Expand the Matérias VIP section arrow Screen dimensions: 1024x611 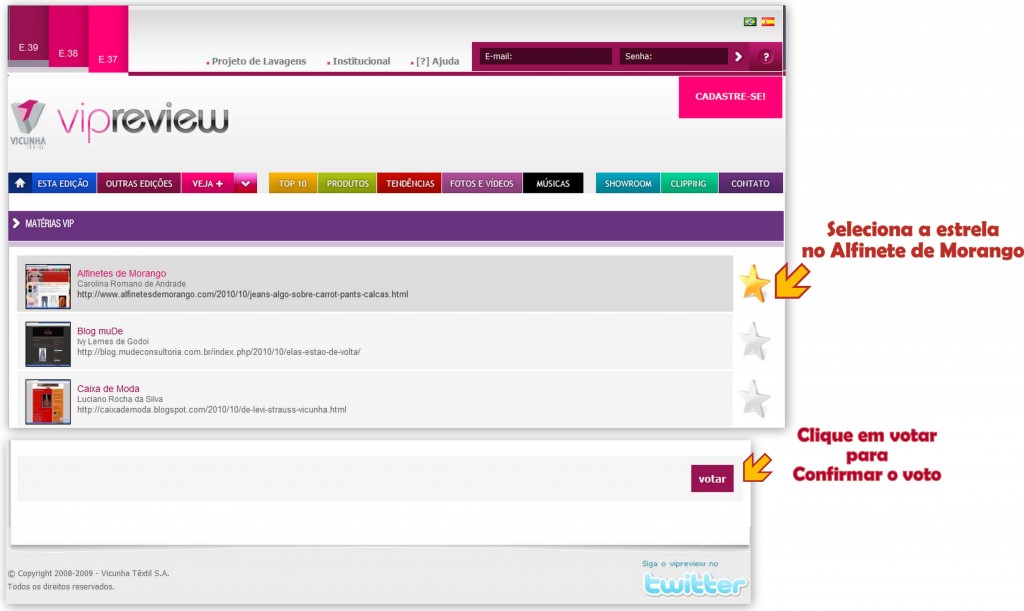(16, 223)
